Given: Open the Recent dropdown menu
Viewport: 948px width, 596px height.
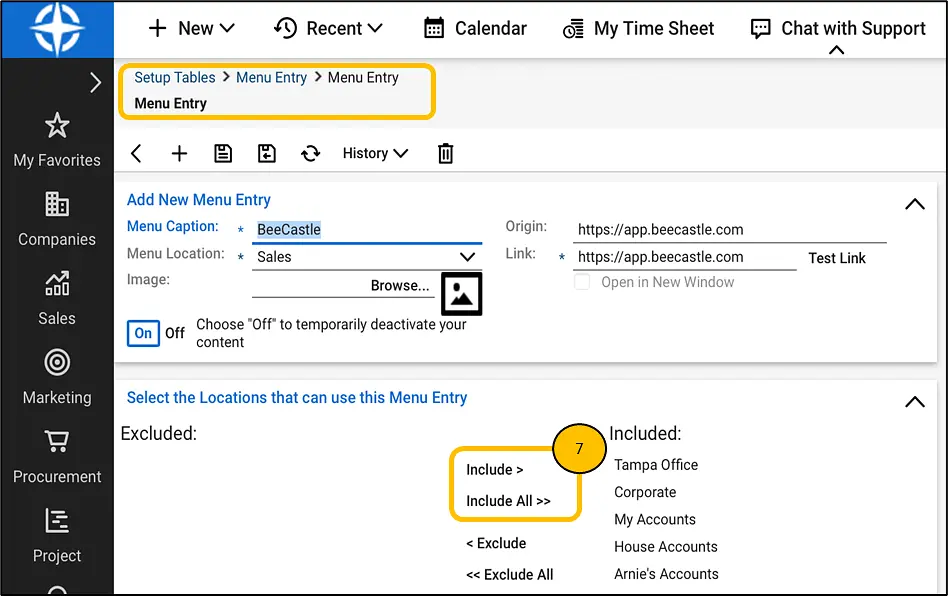Looking at the screenshot, I should (328, 28).
